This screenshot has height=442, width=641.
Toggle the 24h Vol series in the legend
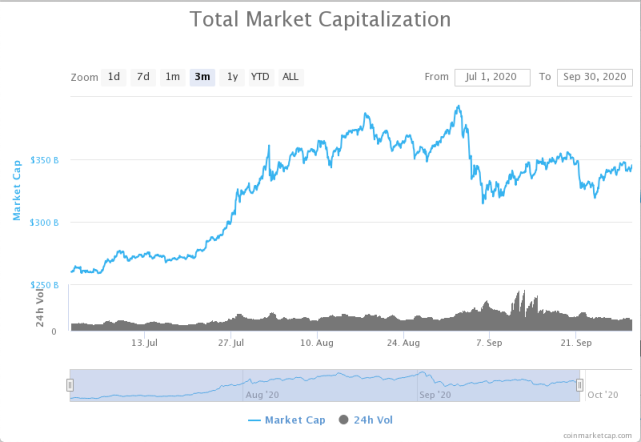click(375, 419)
